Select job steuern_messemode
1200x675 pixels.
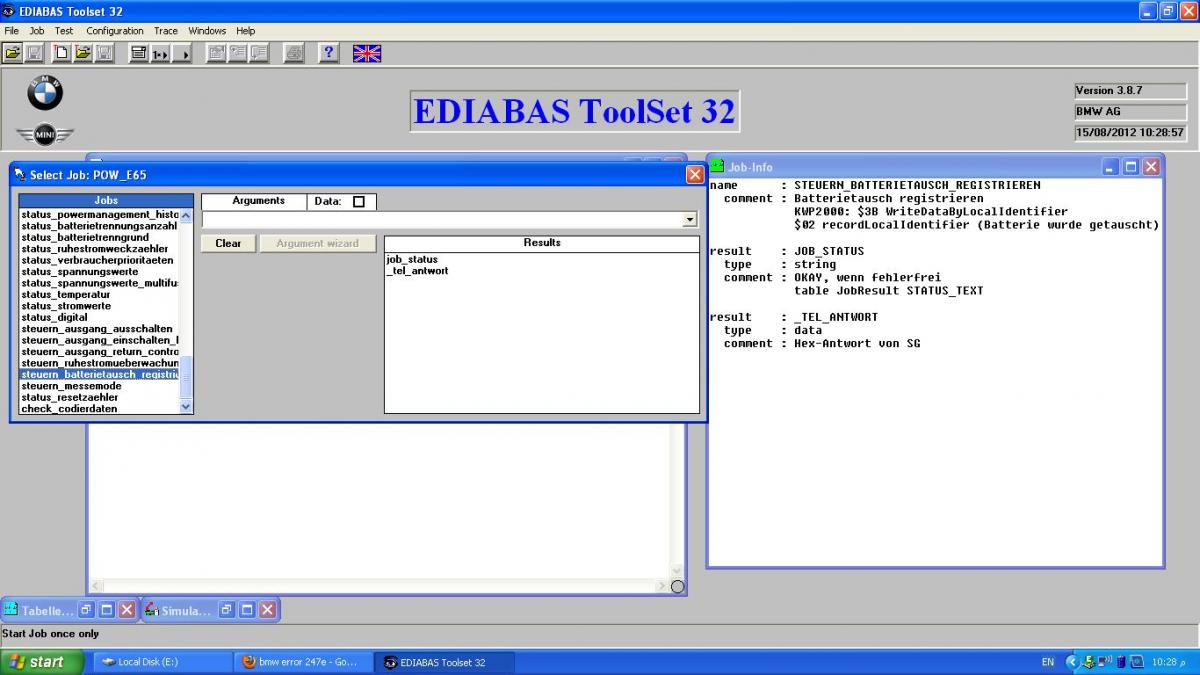tap(71, 385)
